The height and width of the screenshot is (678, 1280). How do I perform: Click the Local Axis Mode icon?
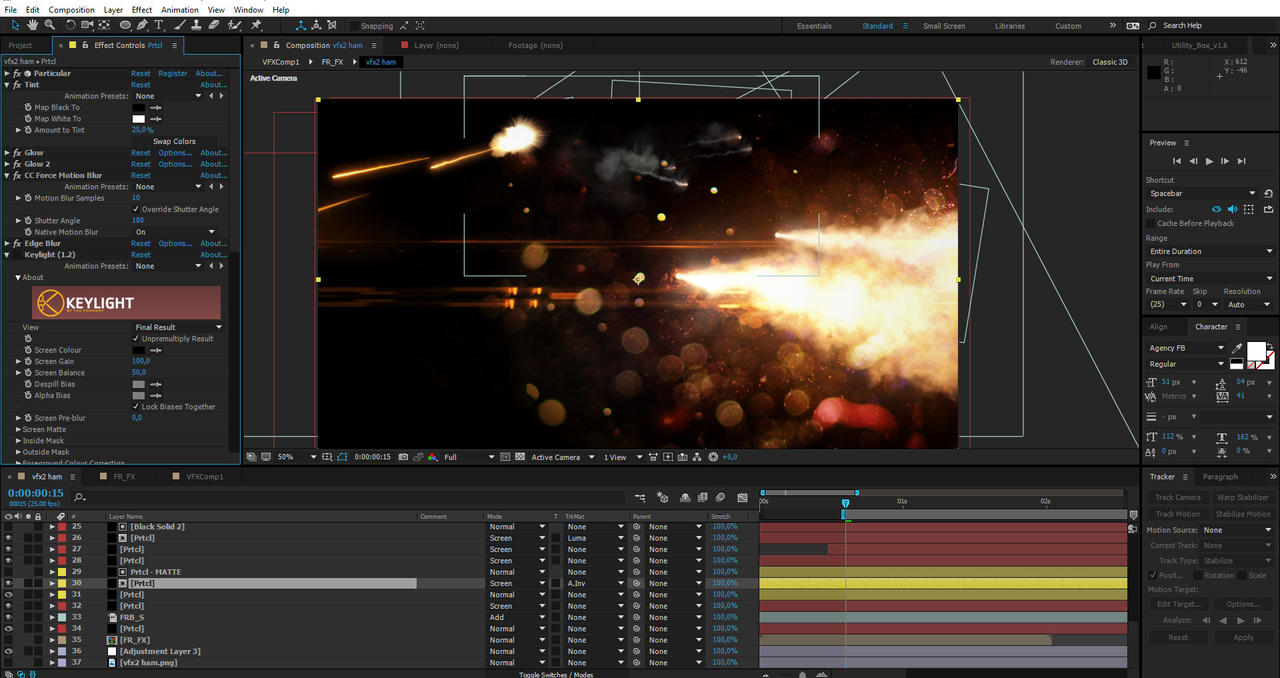pos(301,25)
